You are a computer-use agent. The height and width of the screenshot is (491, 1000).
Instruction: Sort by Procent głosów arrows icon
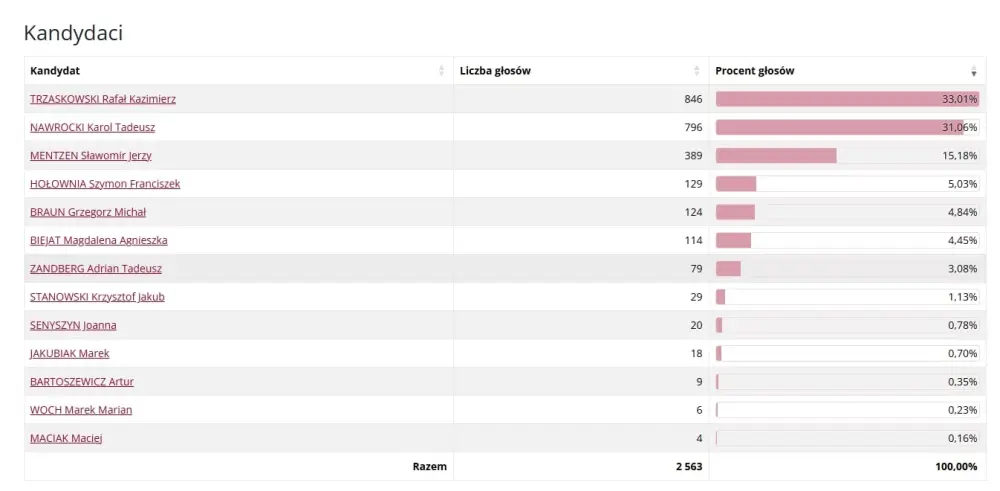tap(974, 71)
